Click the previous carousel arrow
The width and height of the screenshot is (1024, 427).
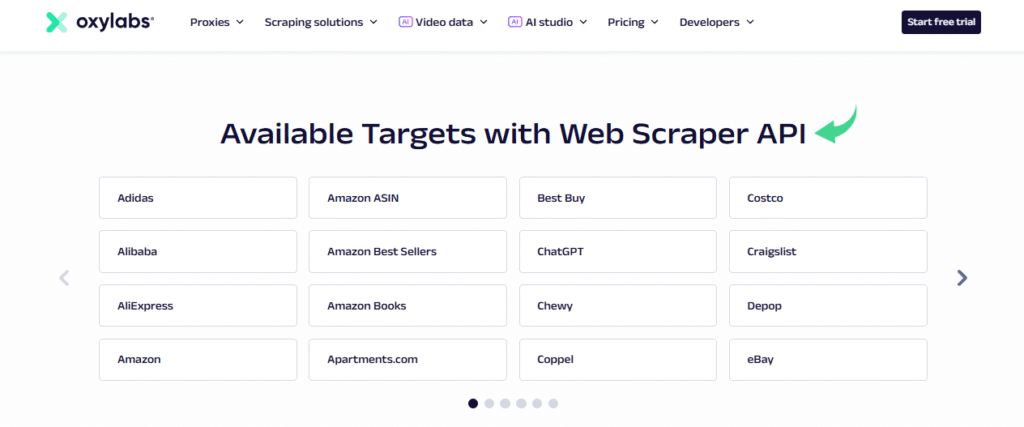point(64,278)
